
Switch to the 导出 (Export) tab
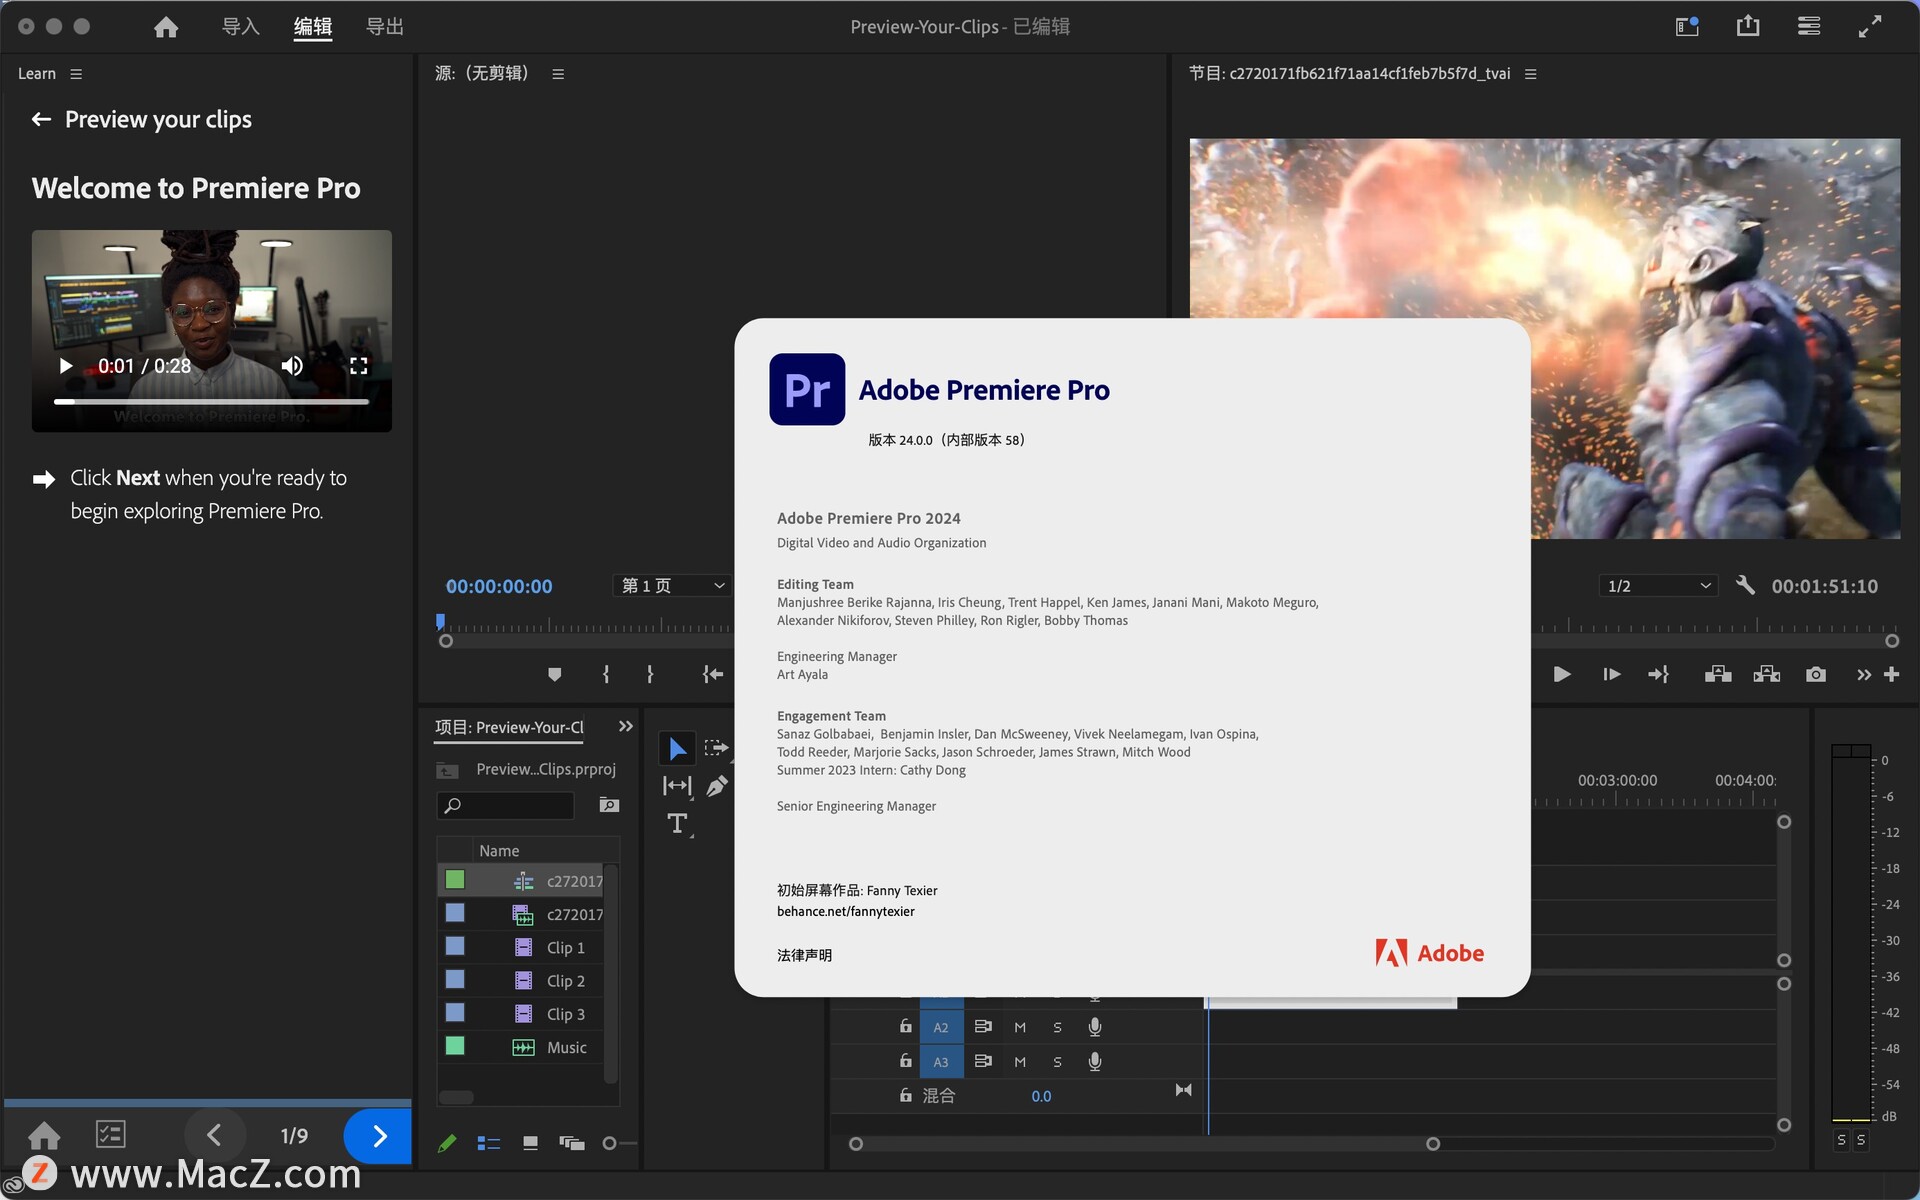pyautogui.click(x=385, y=27)
